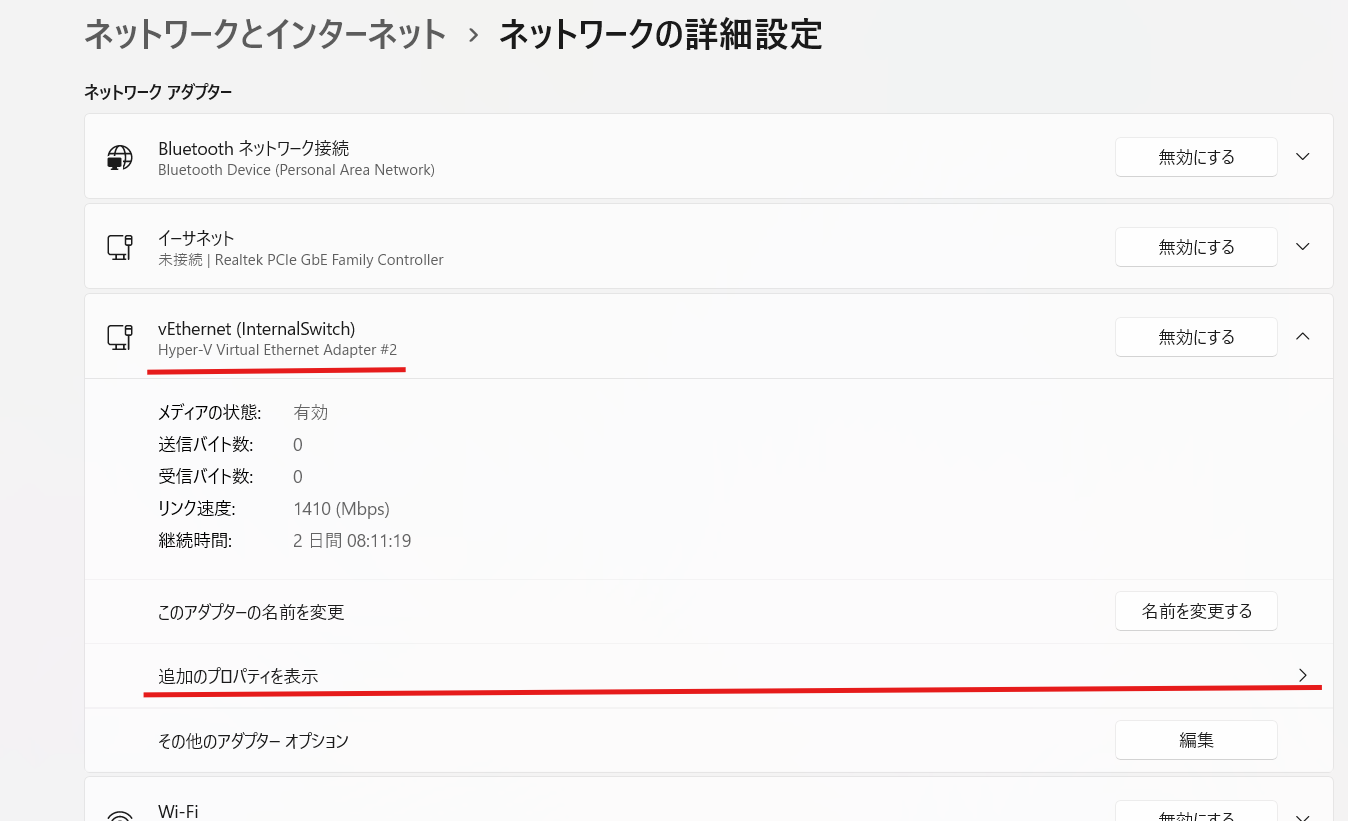Click the Bluetooth Device (Personal Area Network) row
The image size is (1348, 821).
click(296, 169)
